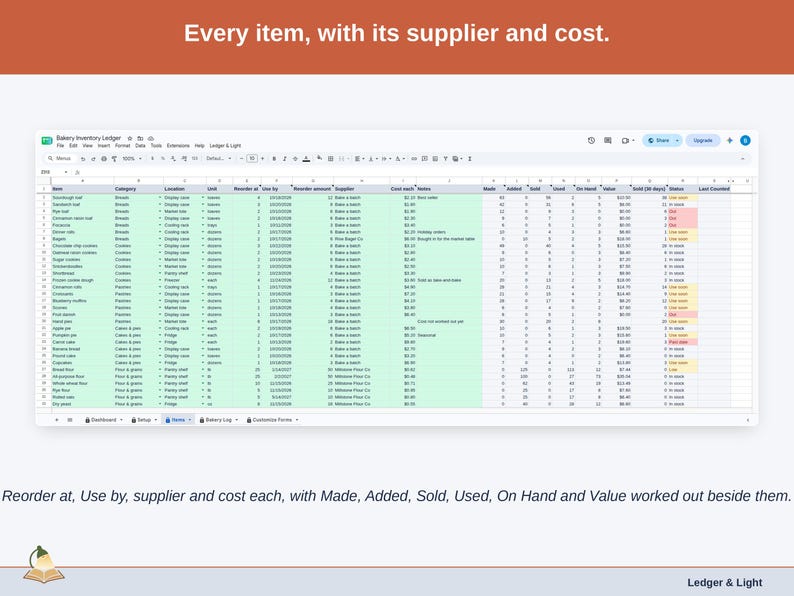This screenshot has height=596, width=794.
Task: Open the File menu
Action: pos(60,145)
